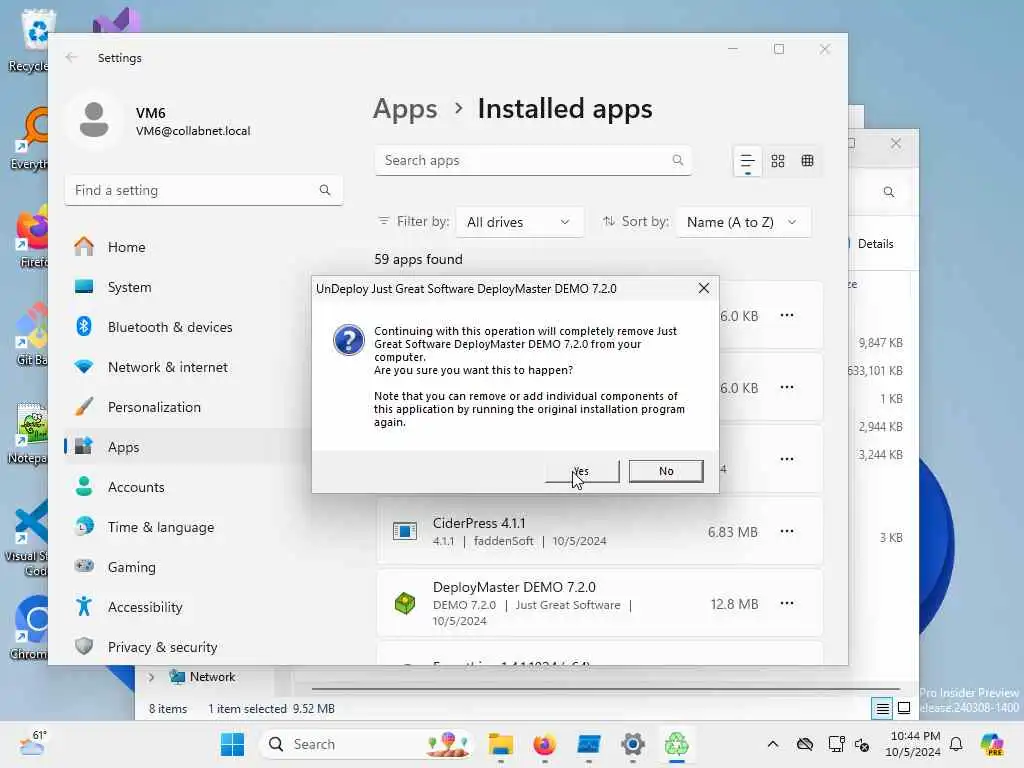The image size is (1024, 768).
Task: Open the Everything desktop shortcut
Action: point(29,138)
